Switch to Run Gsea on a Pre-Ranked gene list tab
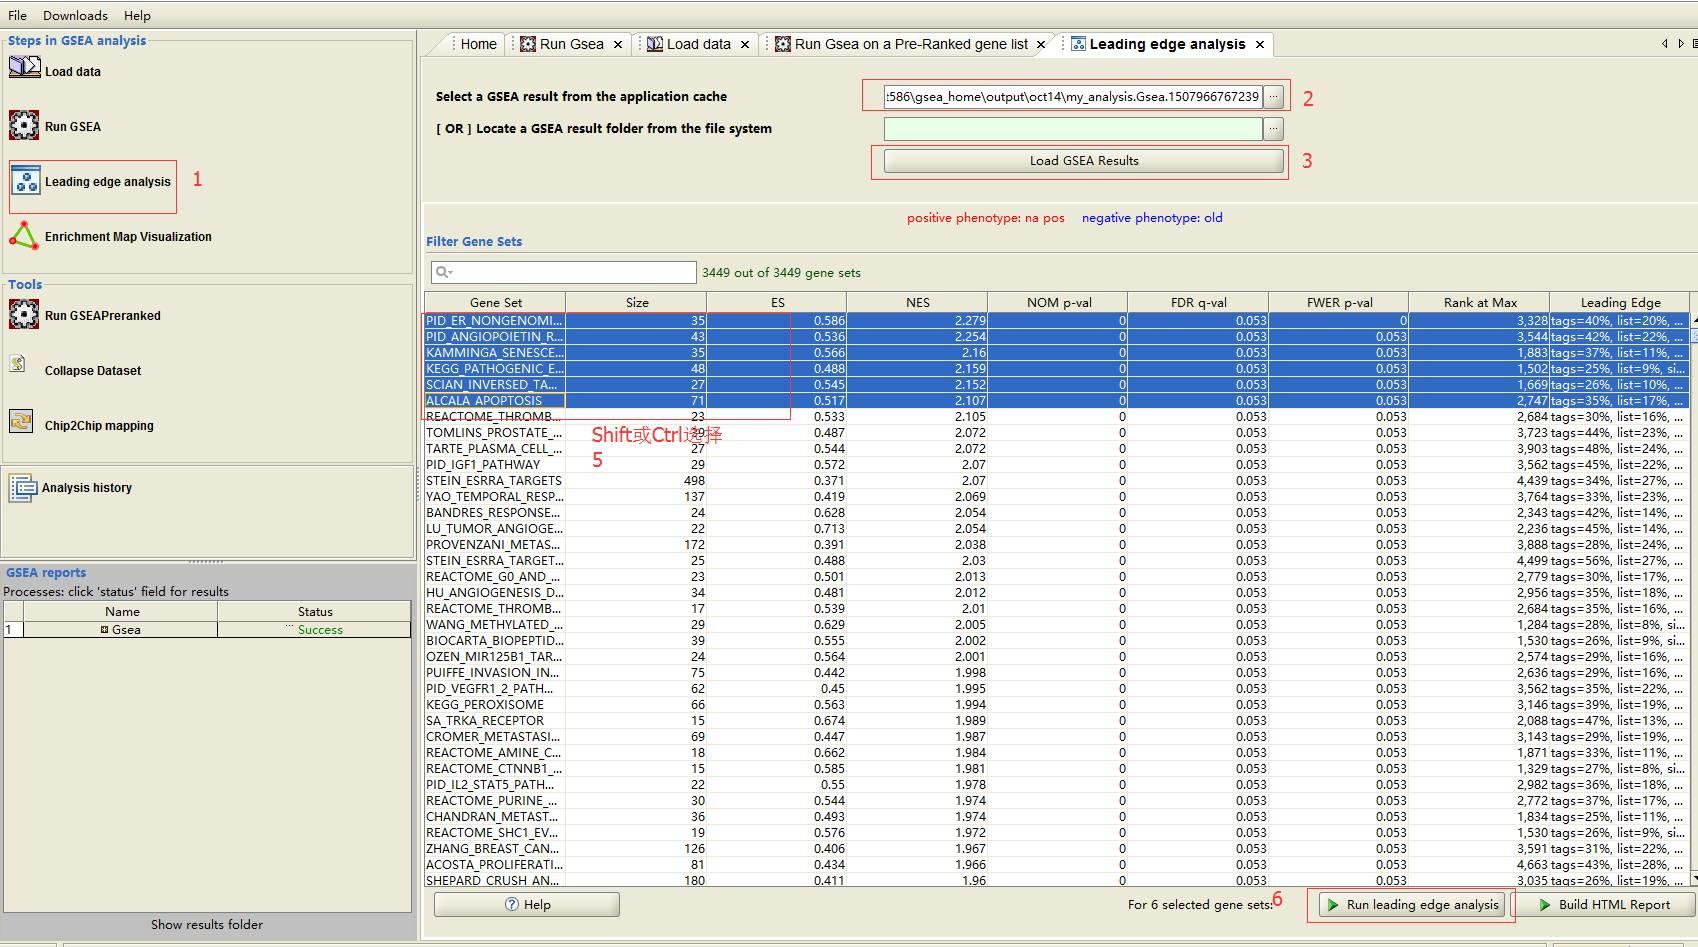 click(x=911, y=44)
